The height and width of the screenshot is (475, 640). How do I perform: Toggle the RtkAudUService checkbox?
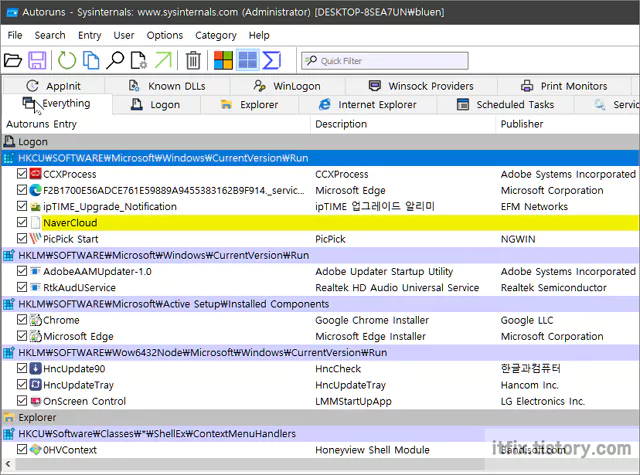click(x=22, y=287)
